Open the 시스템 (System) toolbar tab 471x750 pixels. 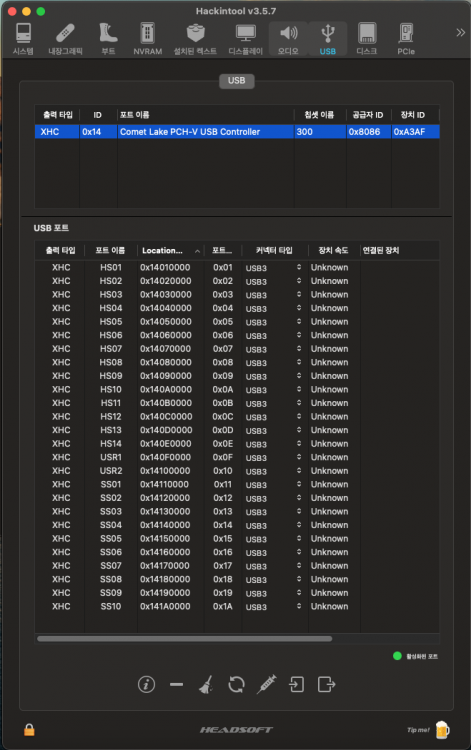(x=23, y=39)
